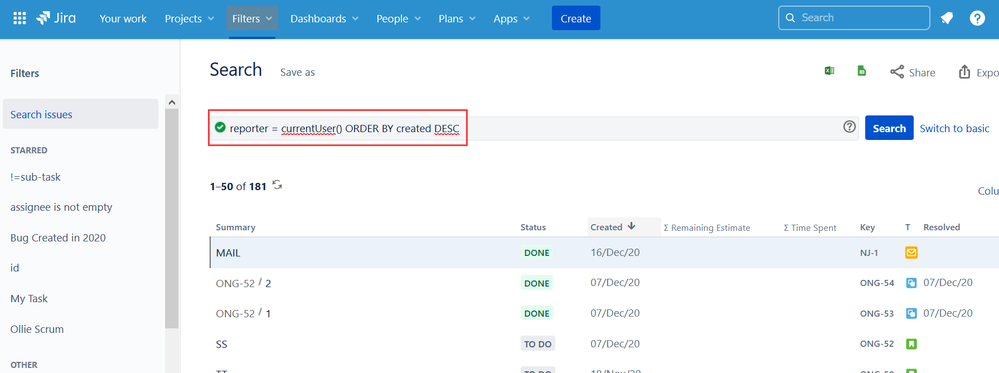The image size is (999, 373).
Task: Open the app switcher grid icon
Action: click(20, 18)
